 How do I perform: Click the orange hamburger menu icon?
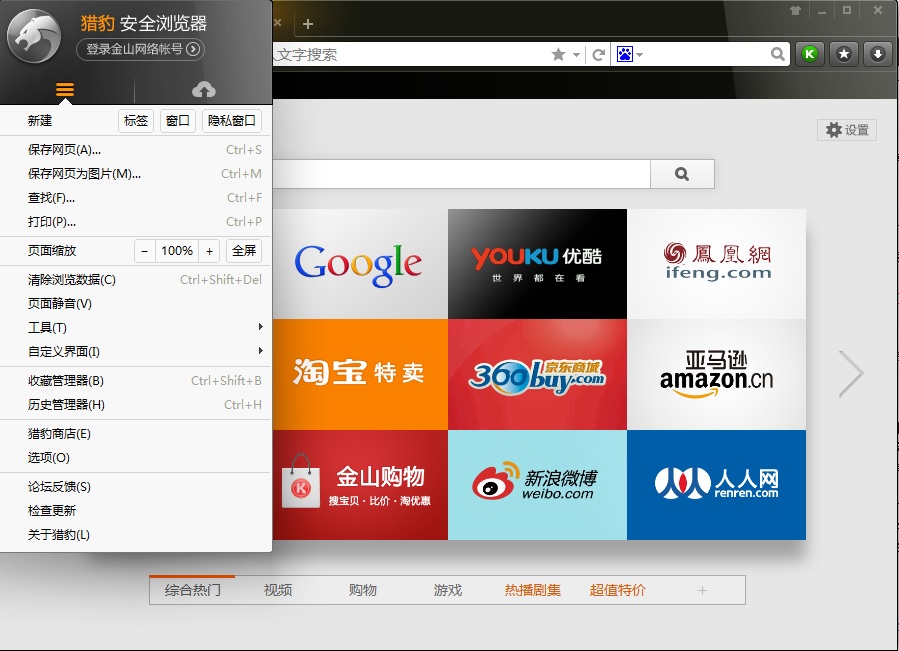click(65, 91)
